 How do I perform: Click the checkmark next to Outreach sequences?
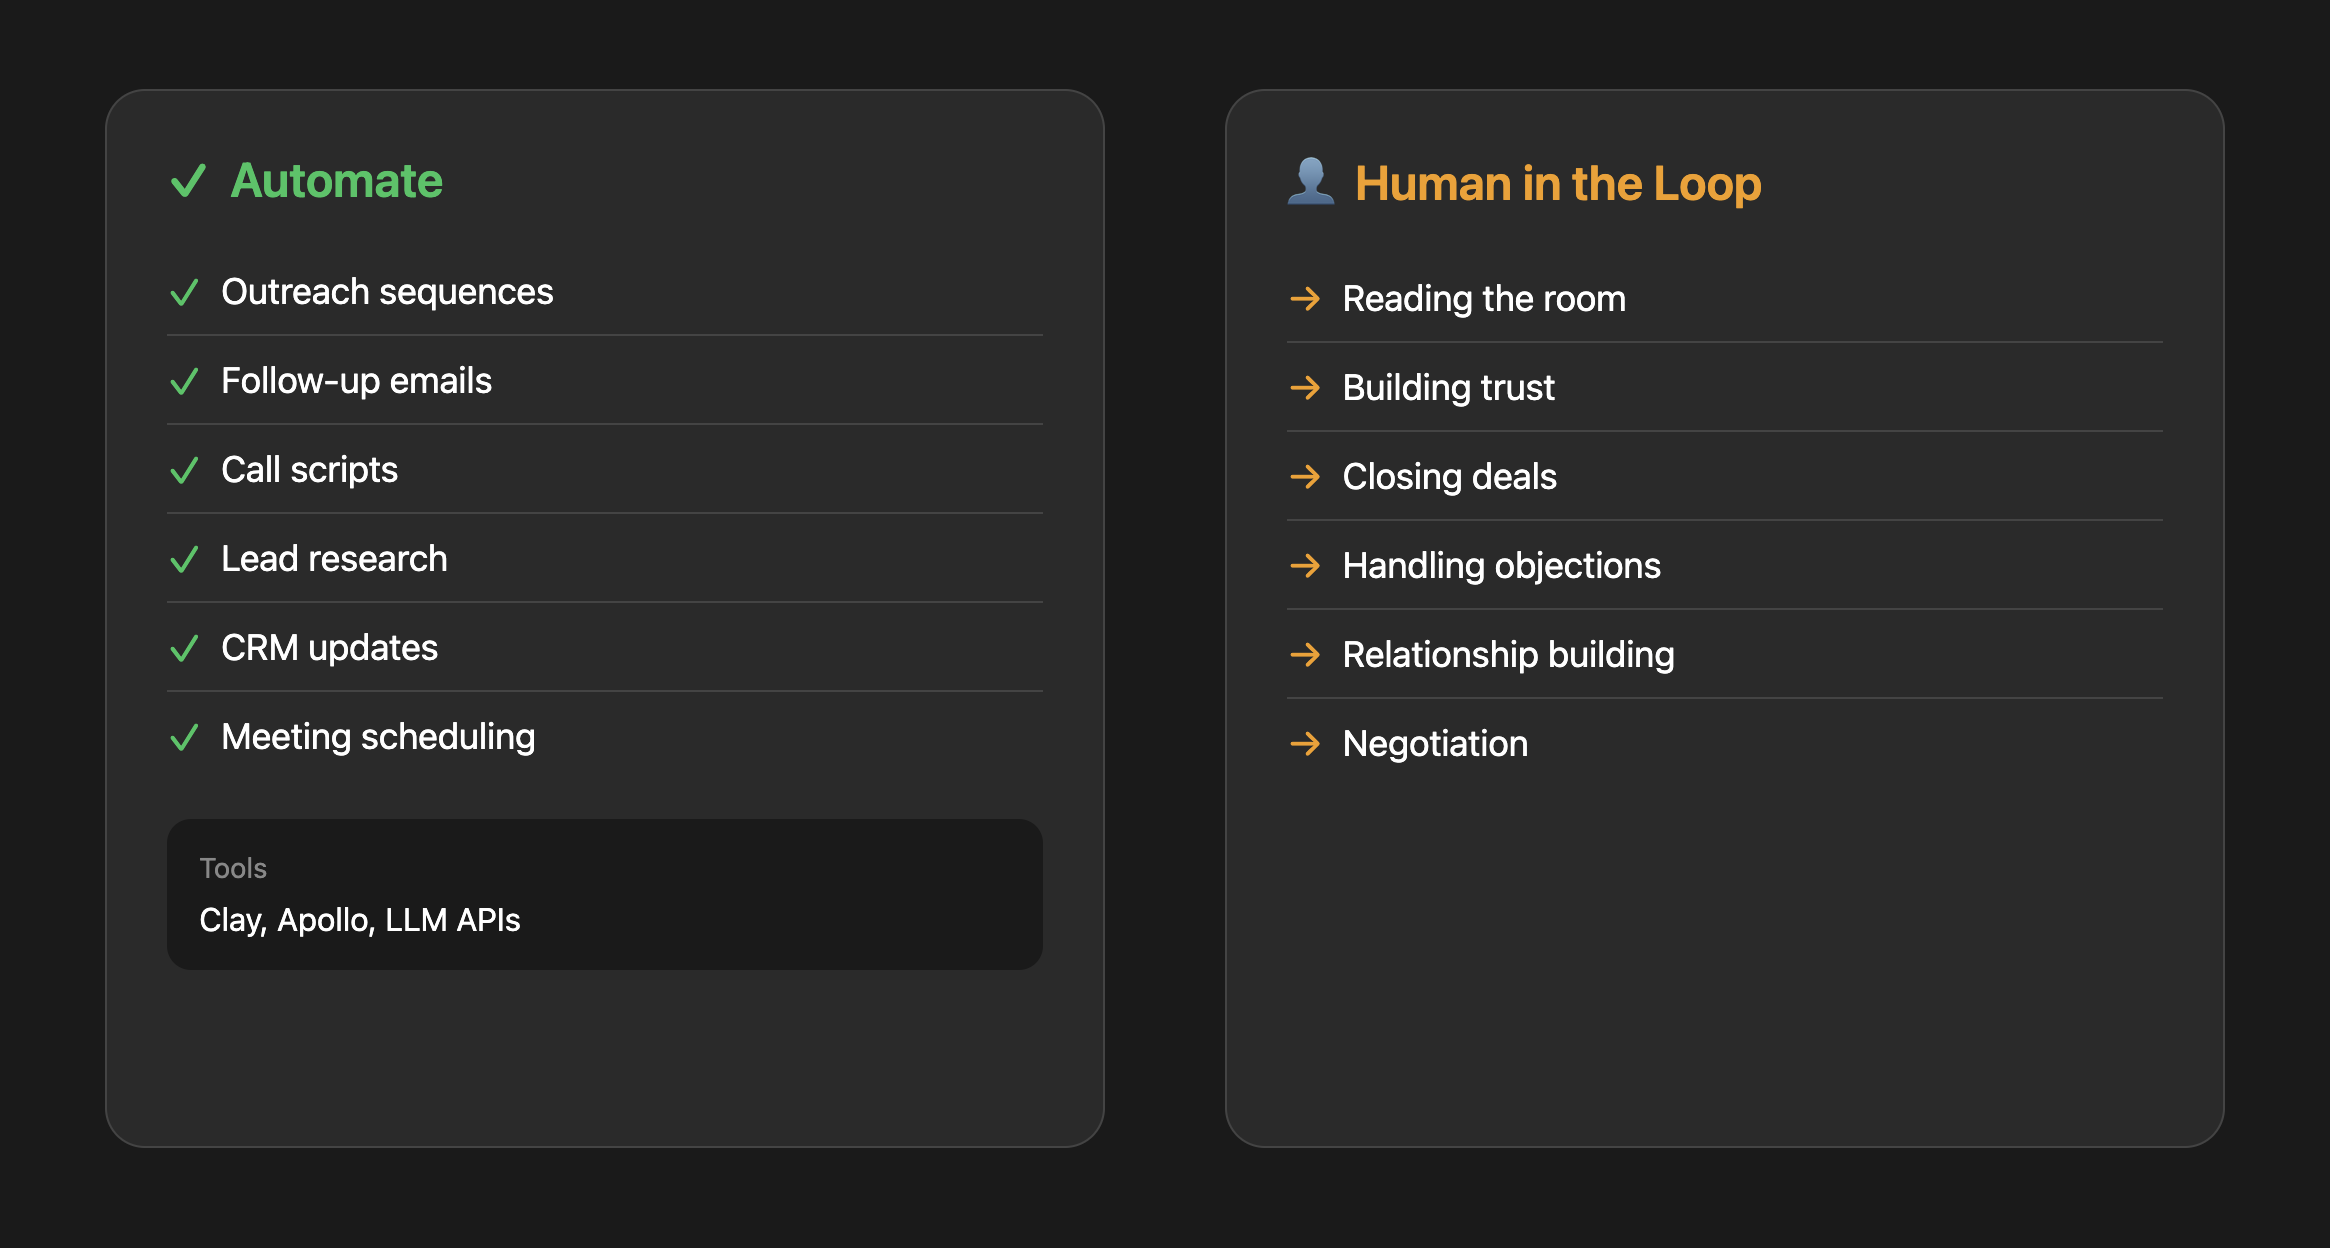pyautogui.click(x=184, y=293)
